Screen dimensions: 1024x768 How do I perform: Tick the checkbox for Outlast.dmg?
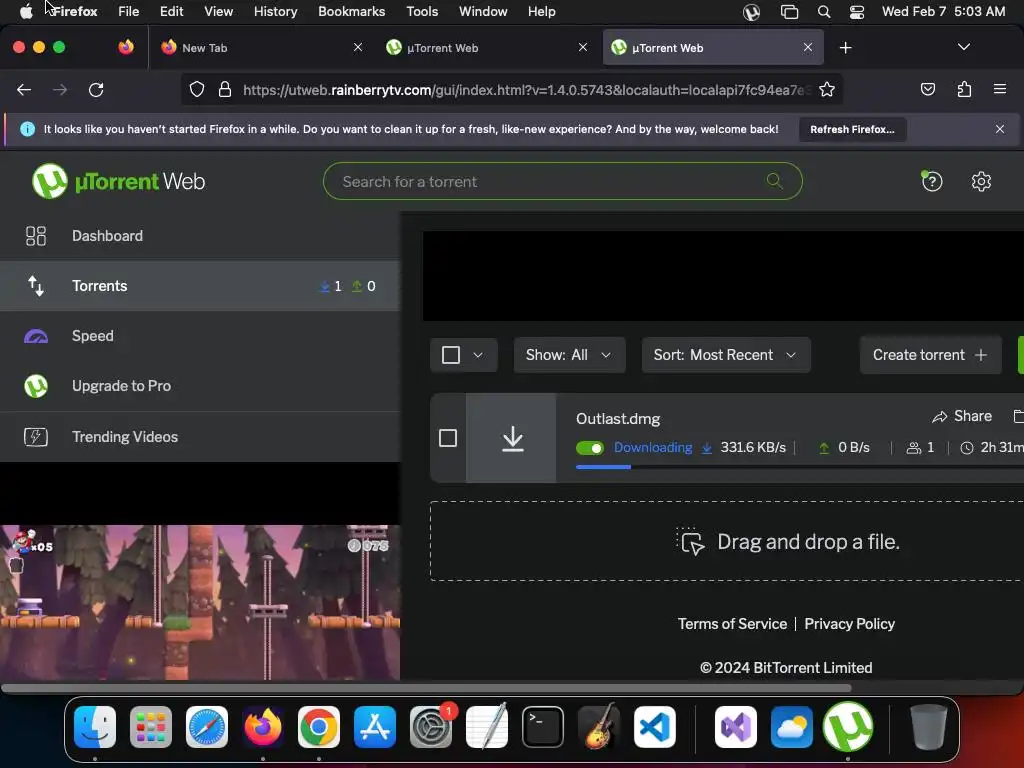[448, 438]
